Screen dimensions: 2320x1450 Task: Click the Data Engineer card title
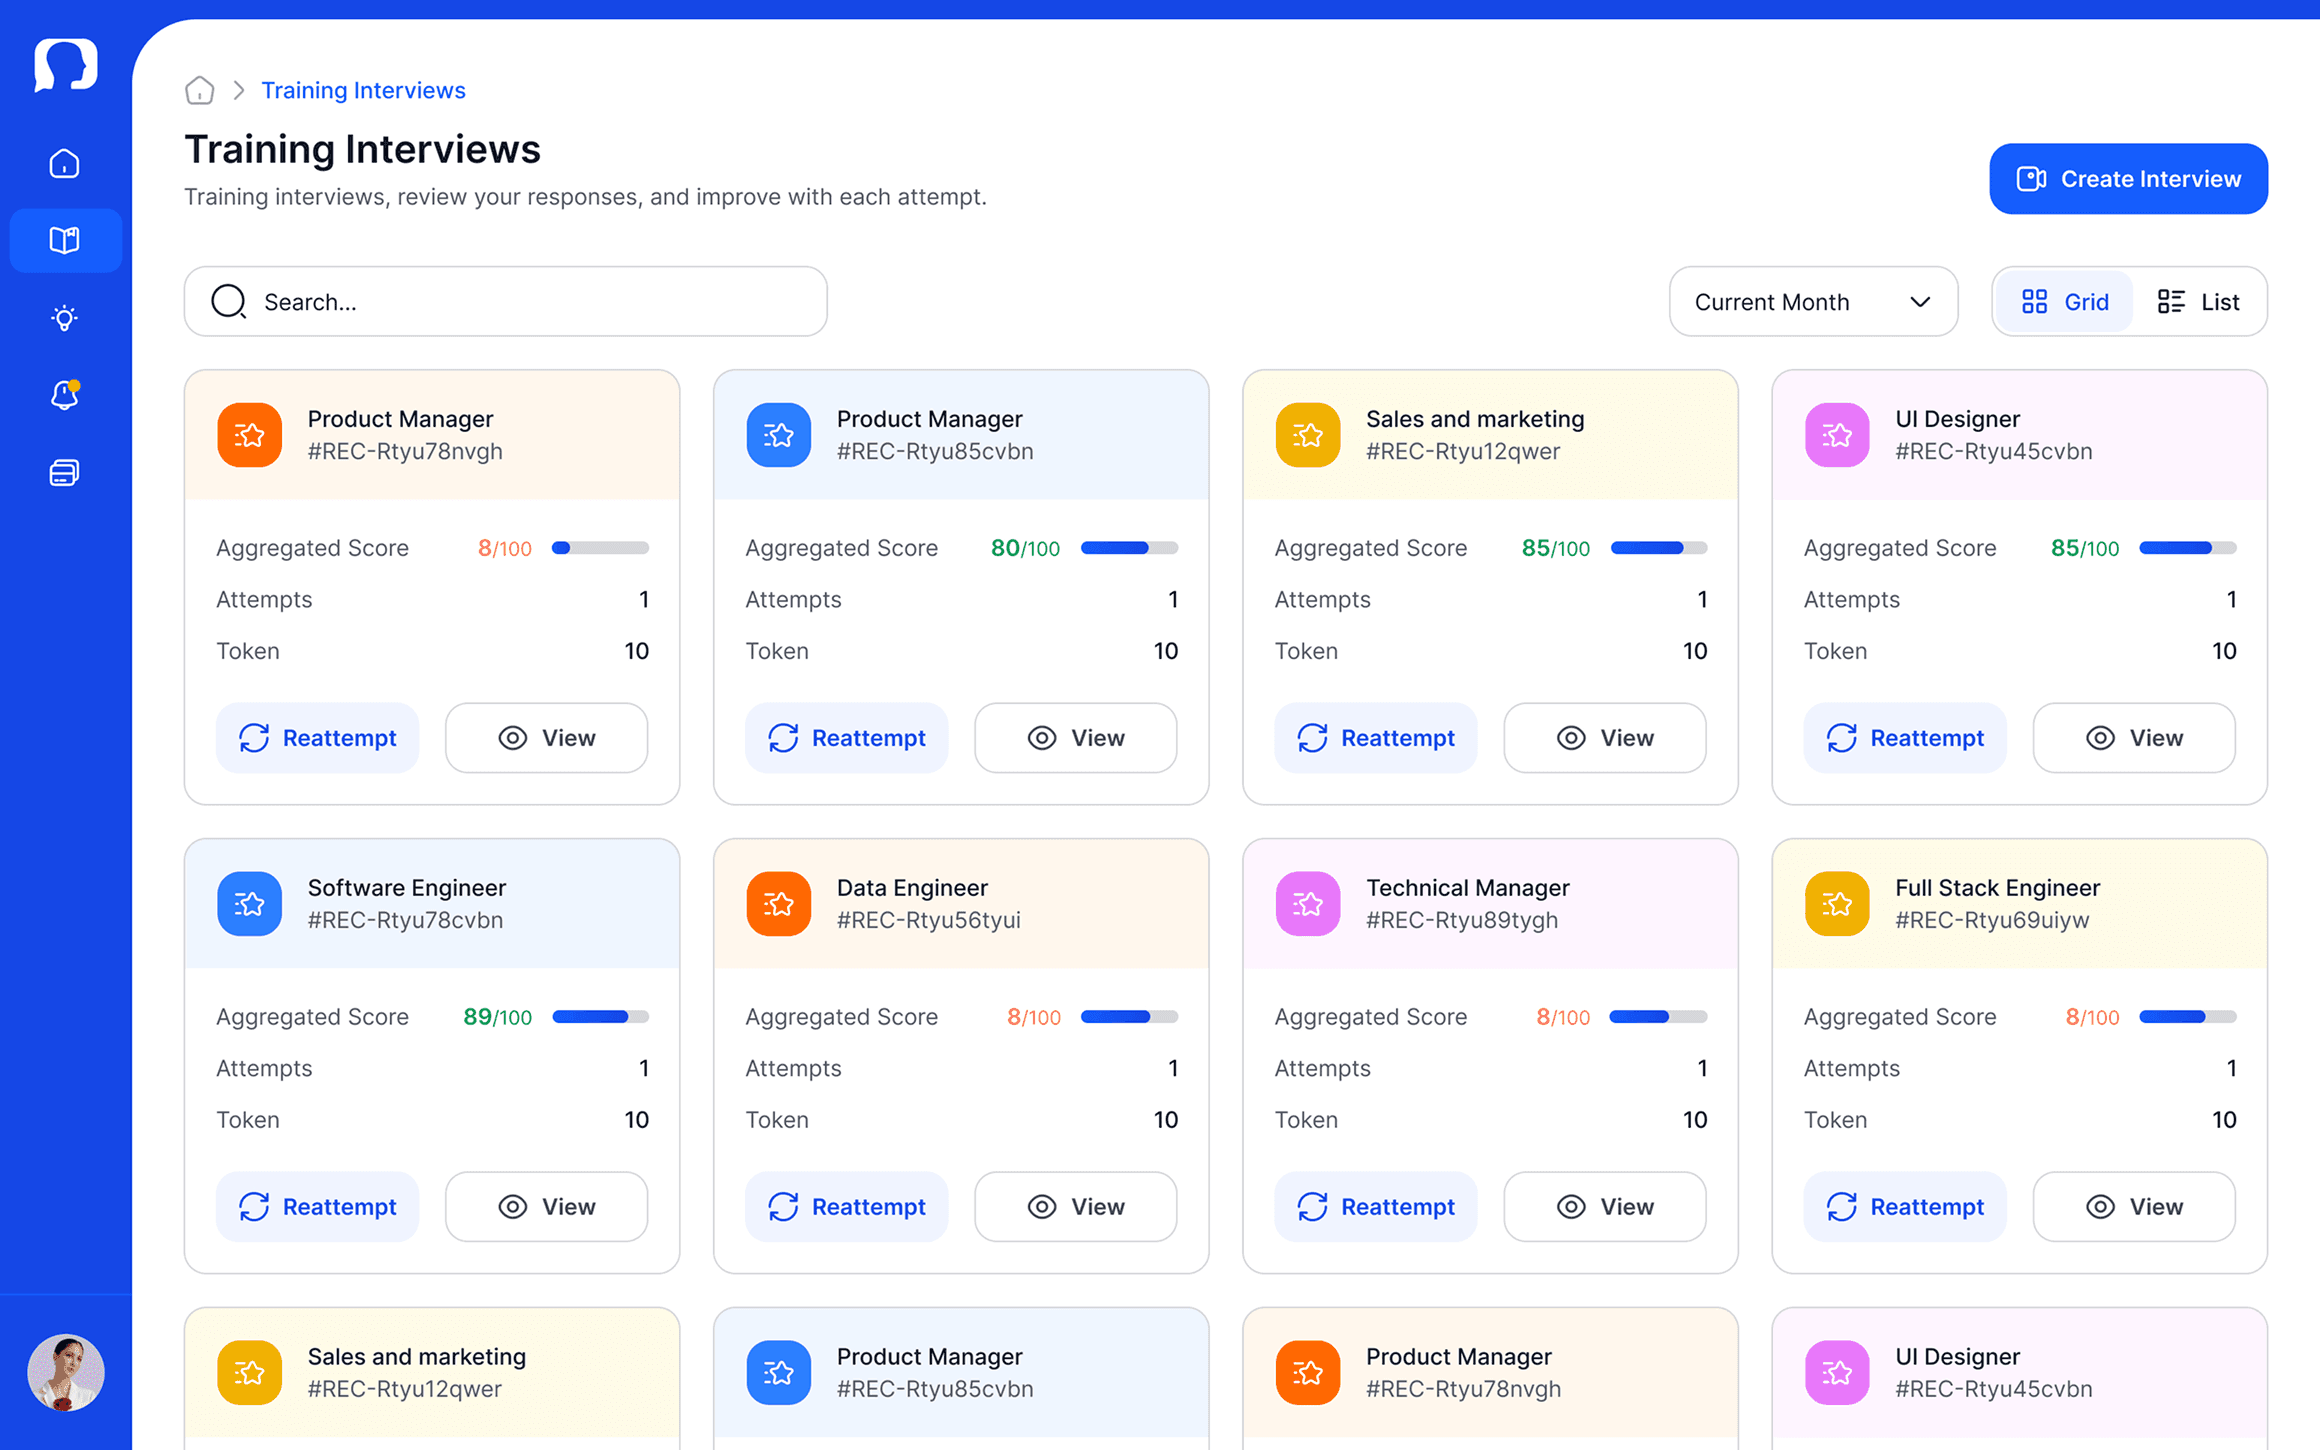pos(912,888)
